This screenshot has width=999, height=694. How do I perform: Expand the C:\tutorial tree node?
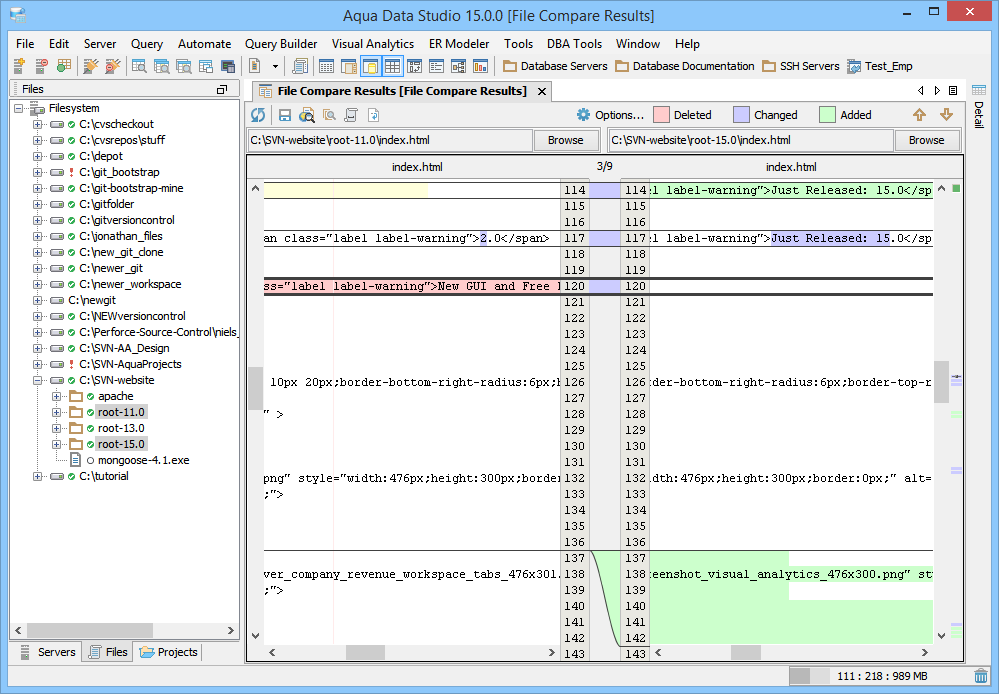click(x=38, y=476)
